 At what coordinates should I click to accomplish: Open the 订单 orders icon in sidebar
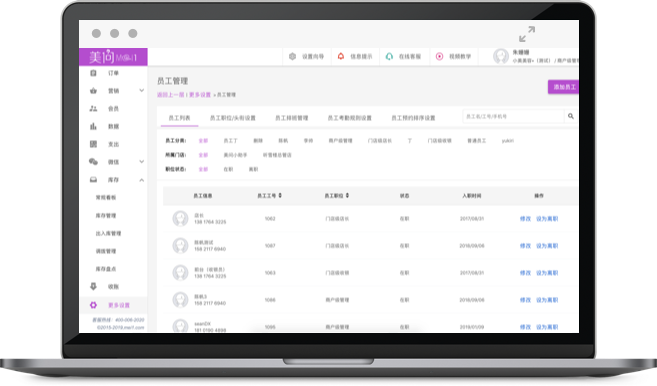93,73
